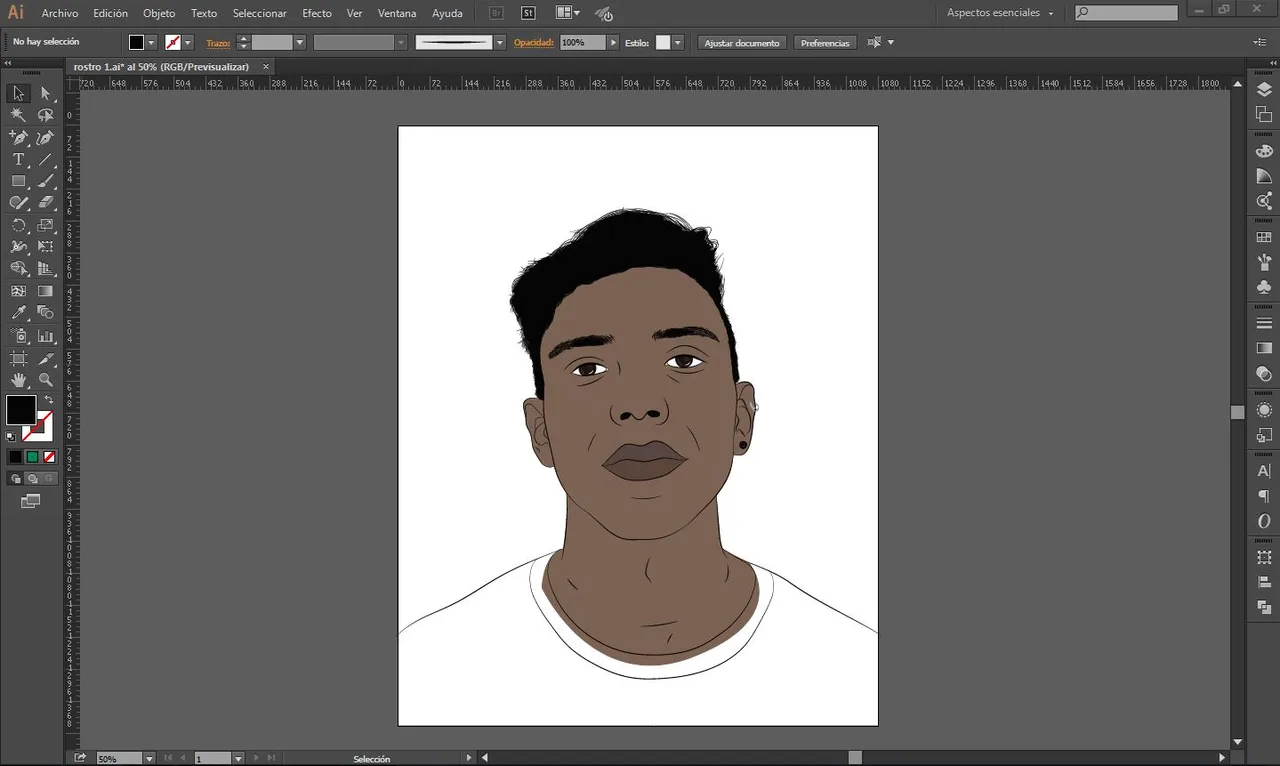Click the Trazo stroke link

(x=218, y=43)
